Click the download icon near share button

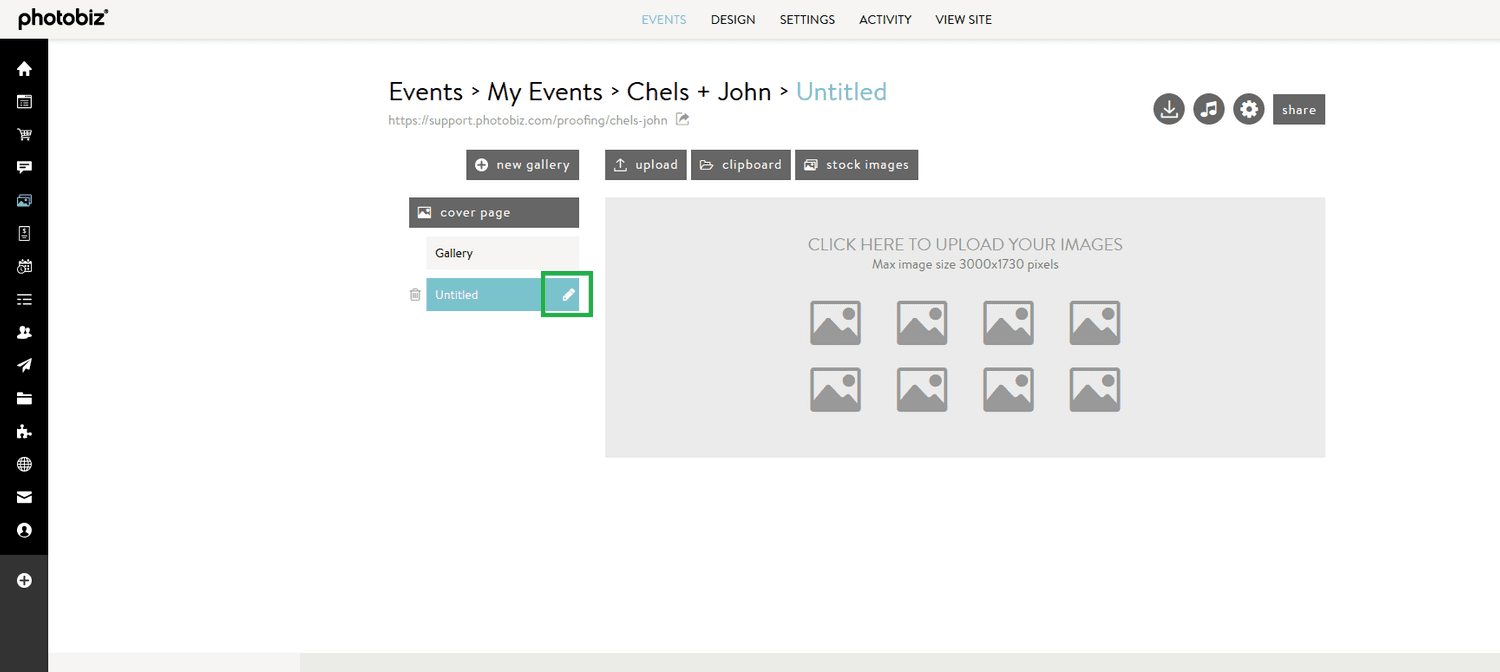click(1168, 109)
